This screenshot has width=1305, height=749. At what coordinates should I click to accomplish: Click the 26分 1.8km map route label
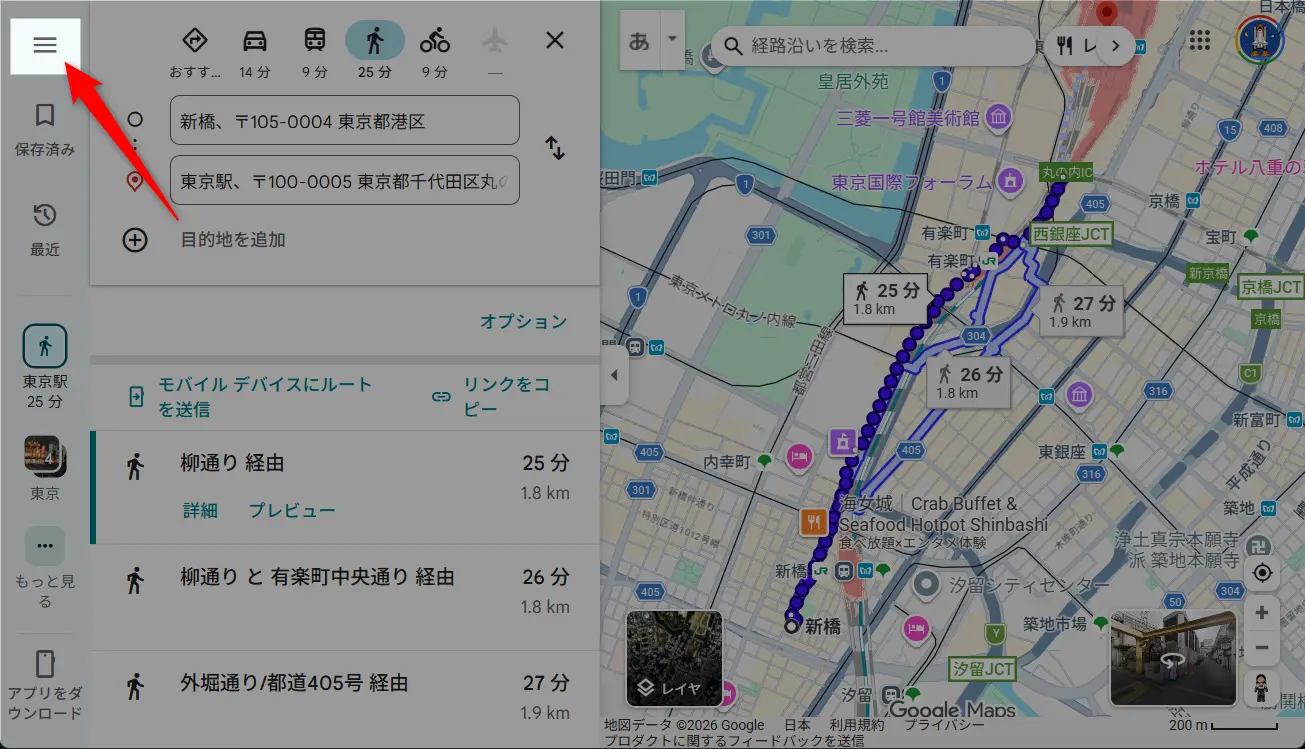point(967,381)
